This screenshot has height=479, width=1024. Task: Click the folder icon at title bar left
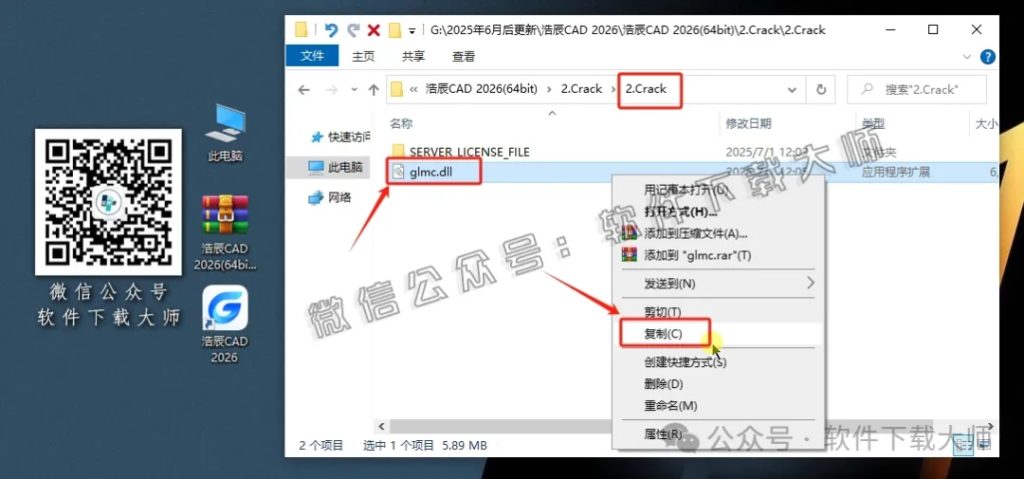point(301,30)
